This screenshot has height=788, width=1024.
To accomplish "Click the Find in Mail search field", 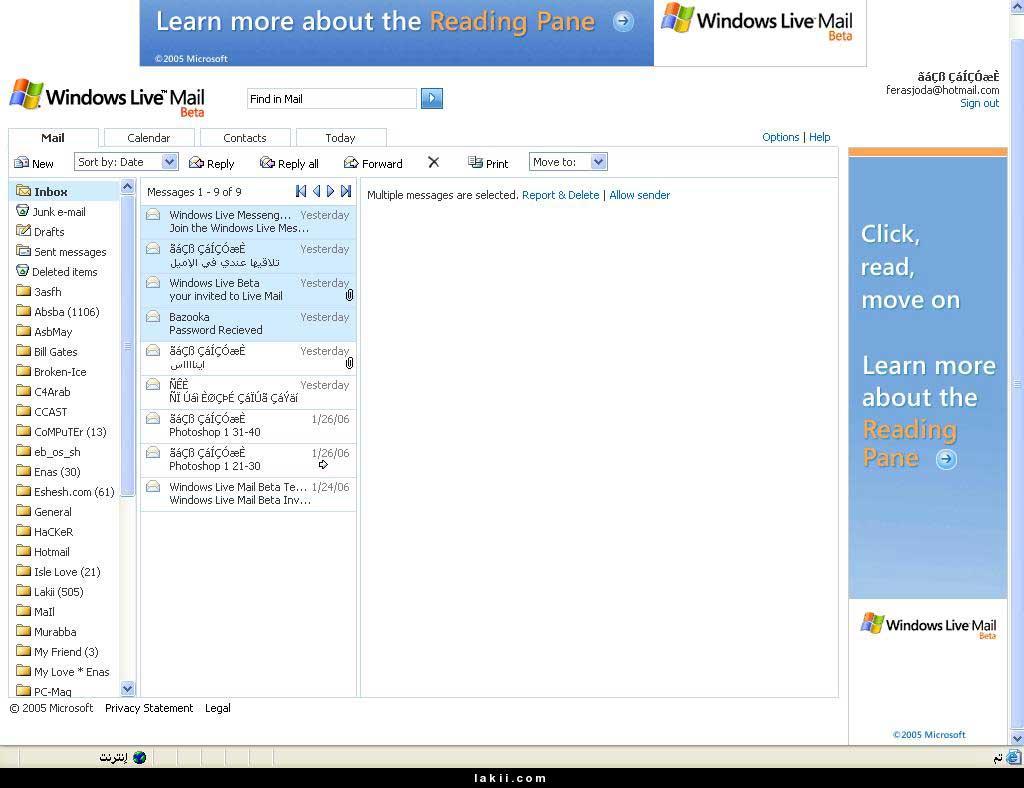I will [x=332, y=99].
